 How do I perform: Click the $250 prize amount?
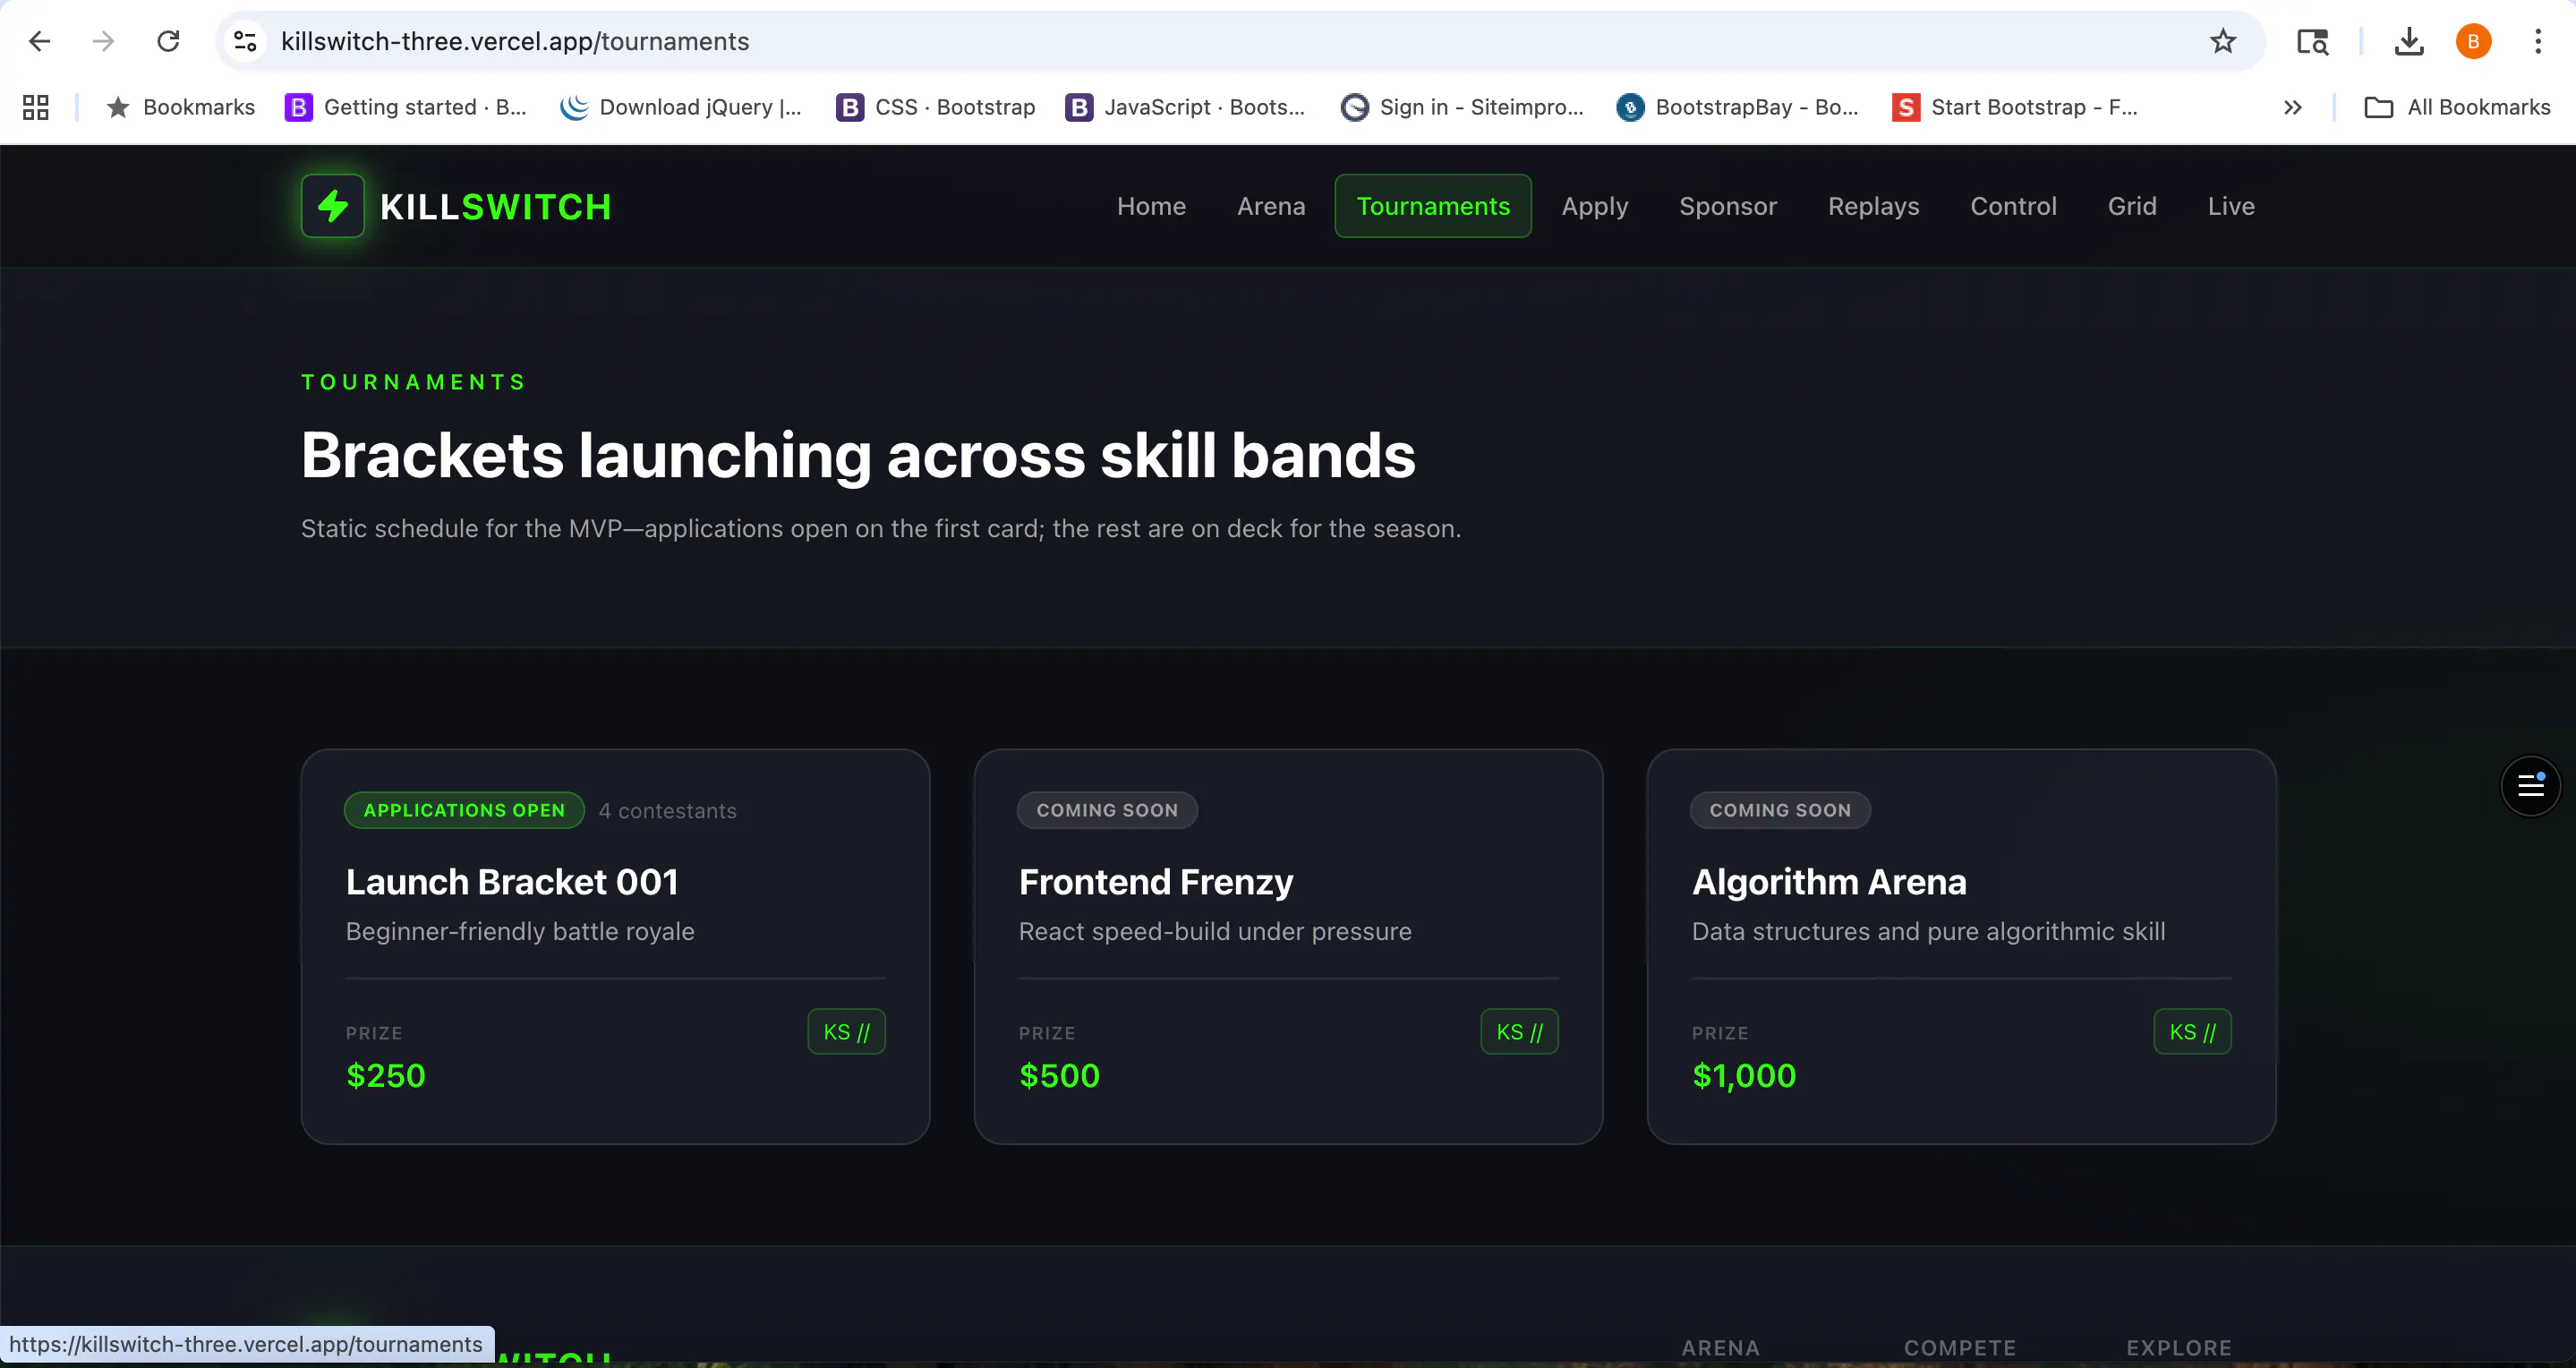(x=386, y=1076)
